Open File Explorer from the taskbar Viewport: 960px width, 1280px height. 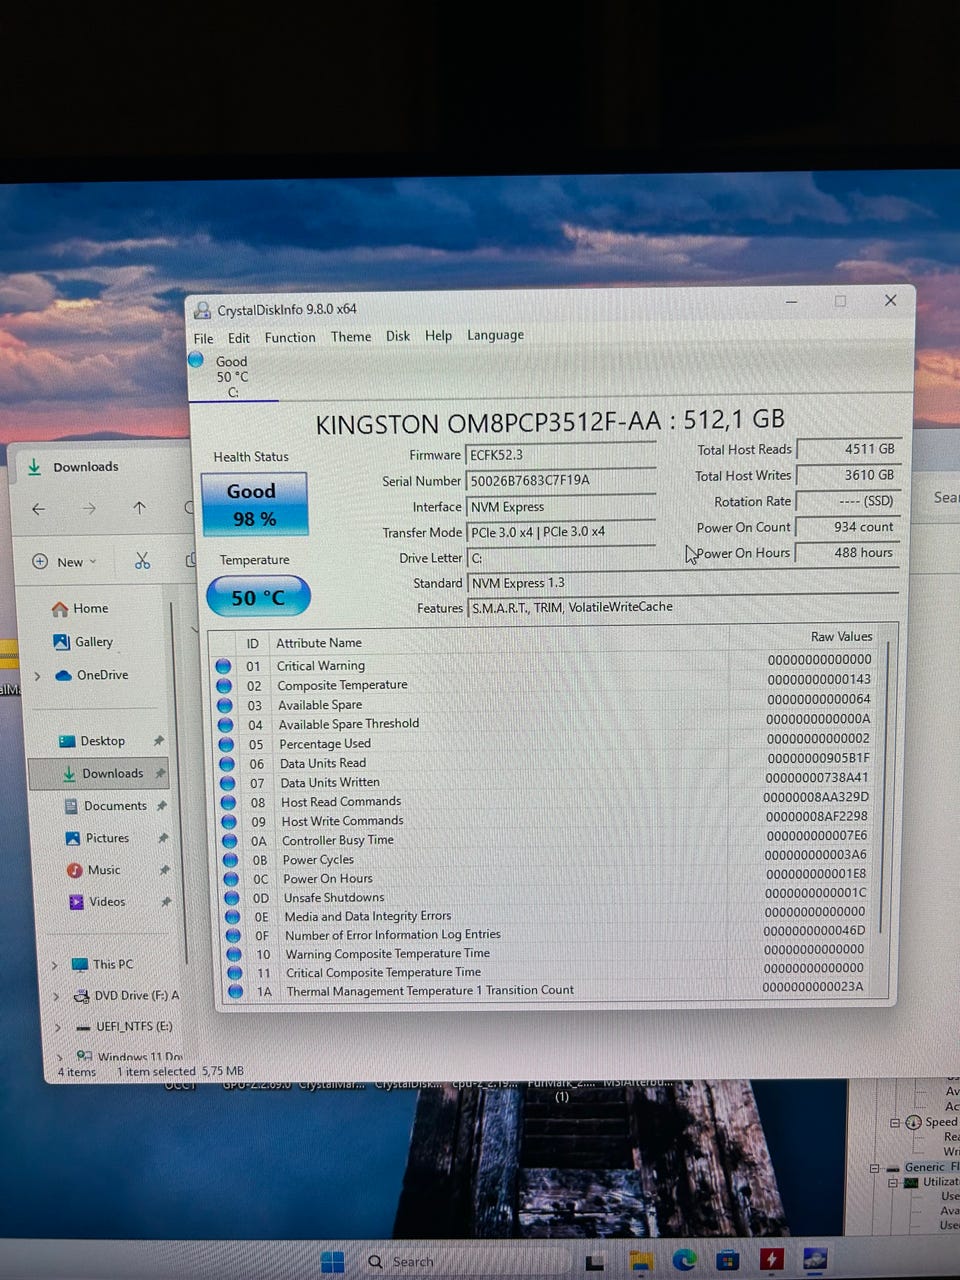[640, 1262]
